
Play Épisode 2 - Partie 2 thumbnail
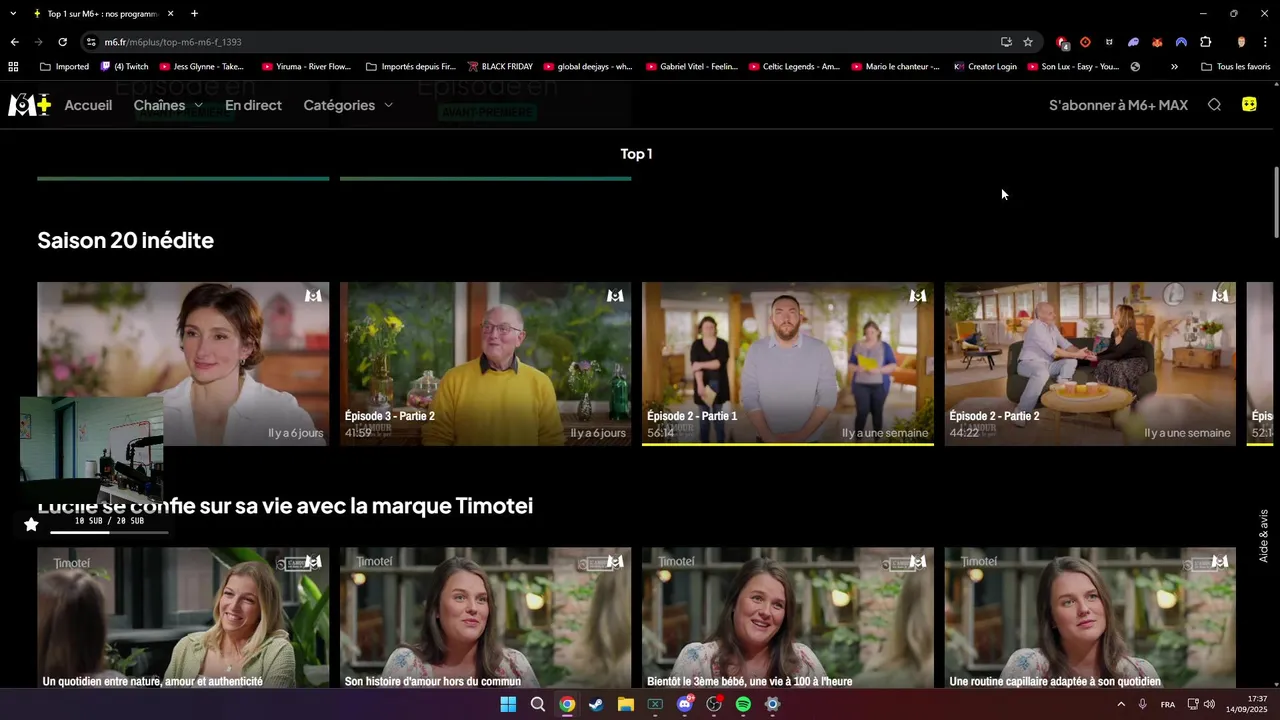coord(1090,364)
